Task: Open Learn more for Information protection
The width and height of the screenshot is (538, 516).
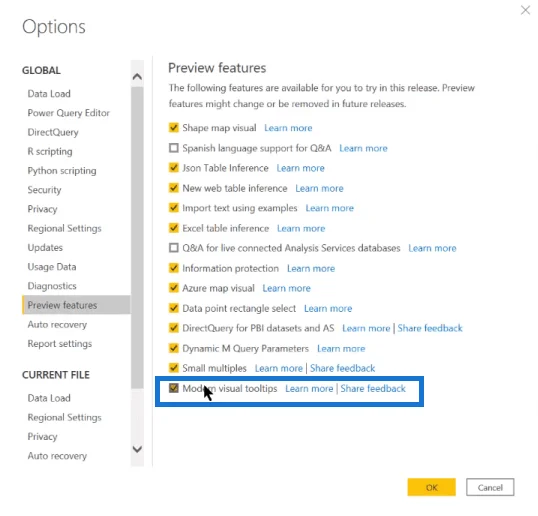Action: [311, 268]
